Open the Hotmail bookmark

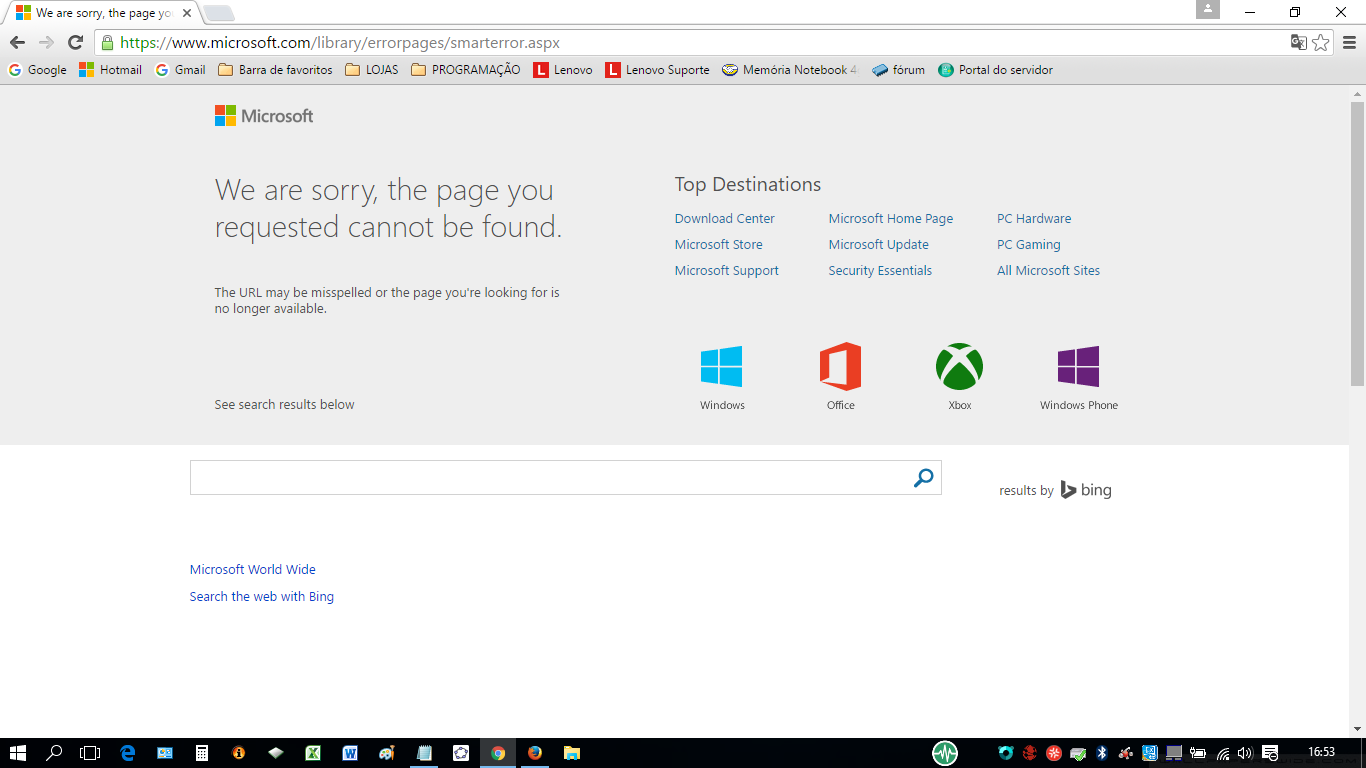tap(110, 70)
